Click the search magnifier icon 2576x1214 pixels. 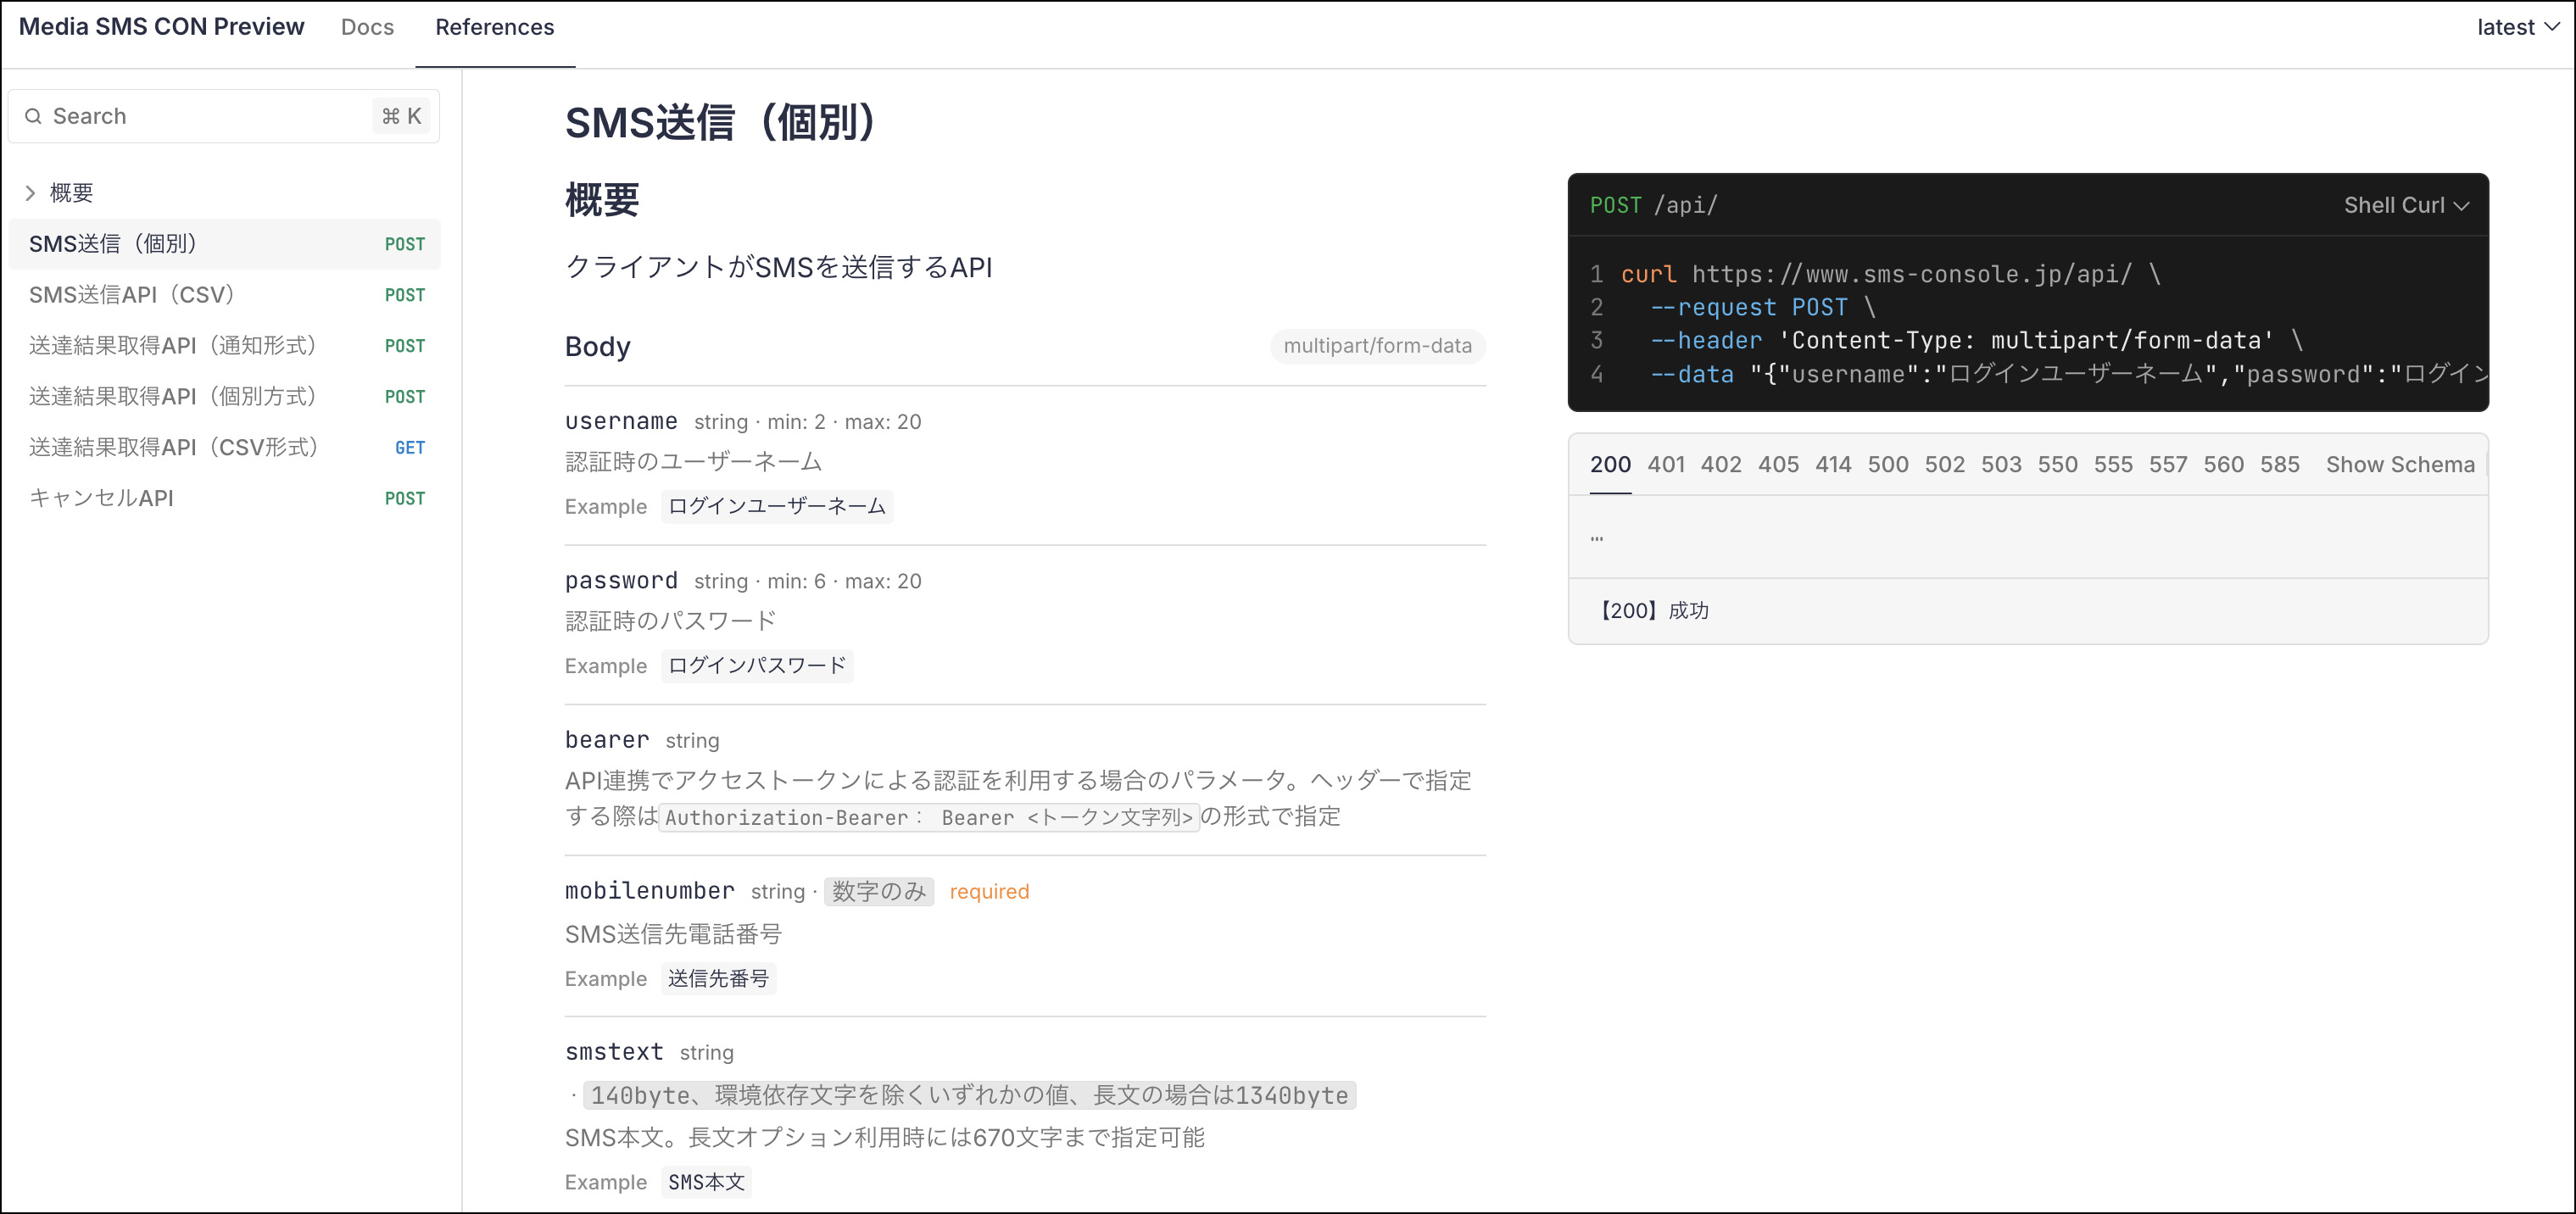33,116
